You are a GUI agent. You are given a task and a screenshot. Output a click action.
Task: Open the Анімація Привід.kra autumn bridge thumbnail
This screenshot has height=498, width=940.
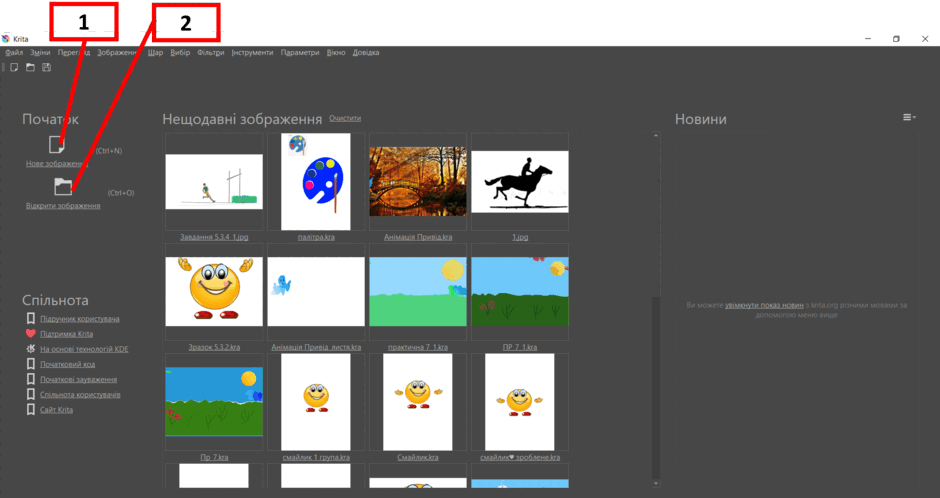[418, 182]
